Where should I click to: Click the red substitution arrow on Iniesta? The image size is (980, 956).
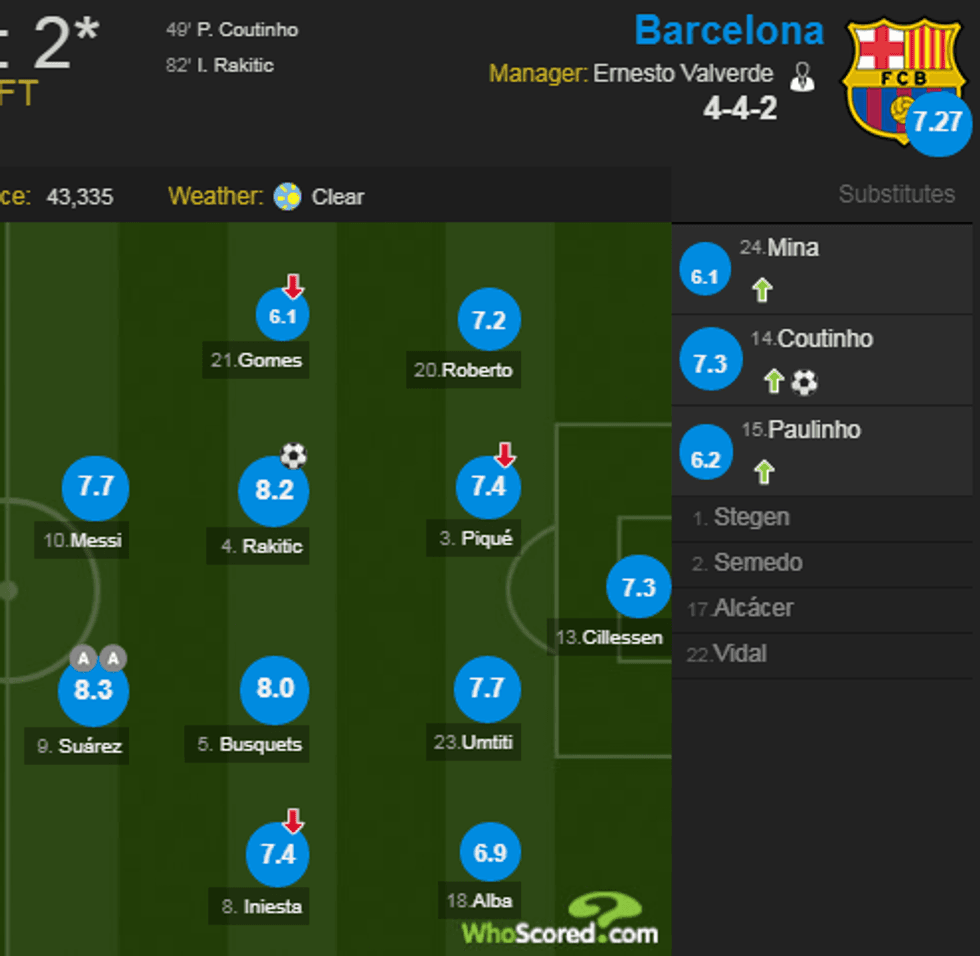pyautogui.click(x=292, y=821)
